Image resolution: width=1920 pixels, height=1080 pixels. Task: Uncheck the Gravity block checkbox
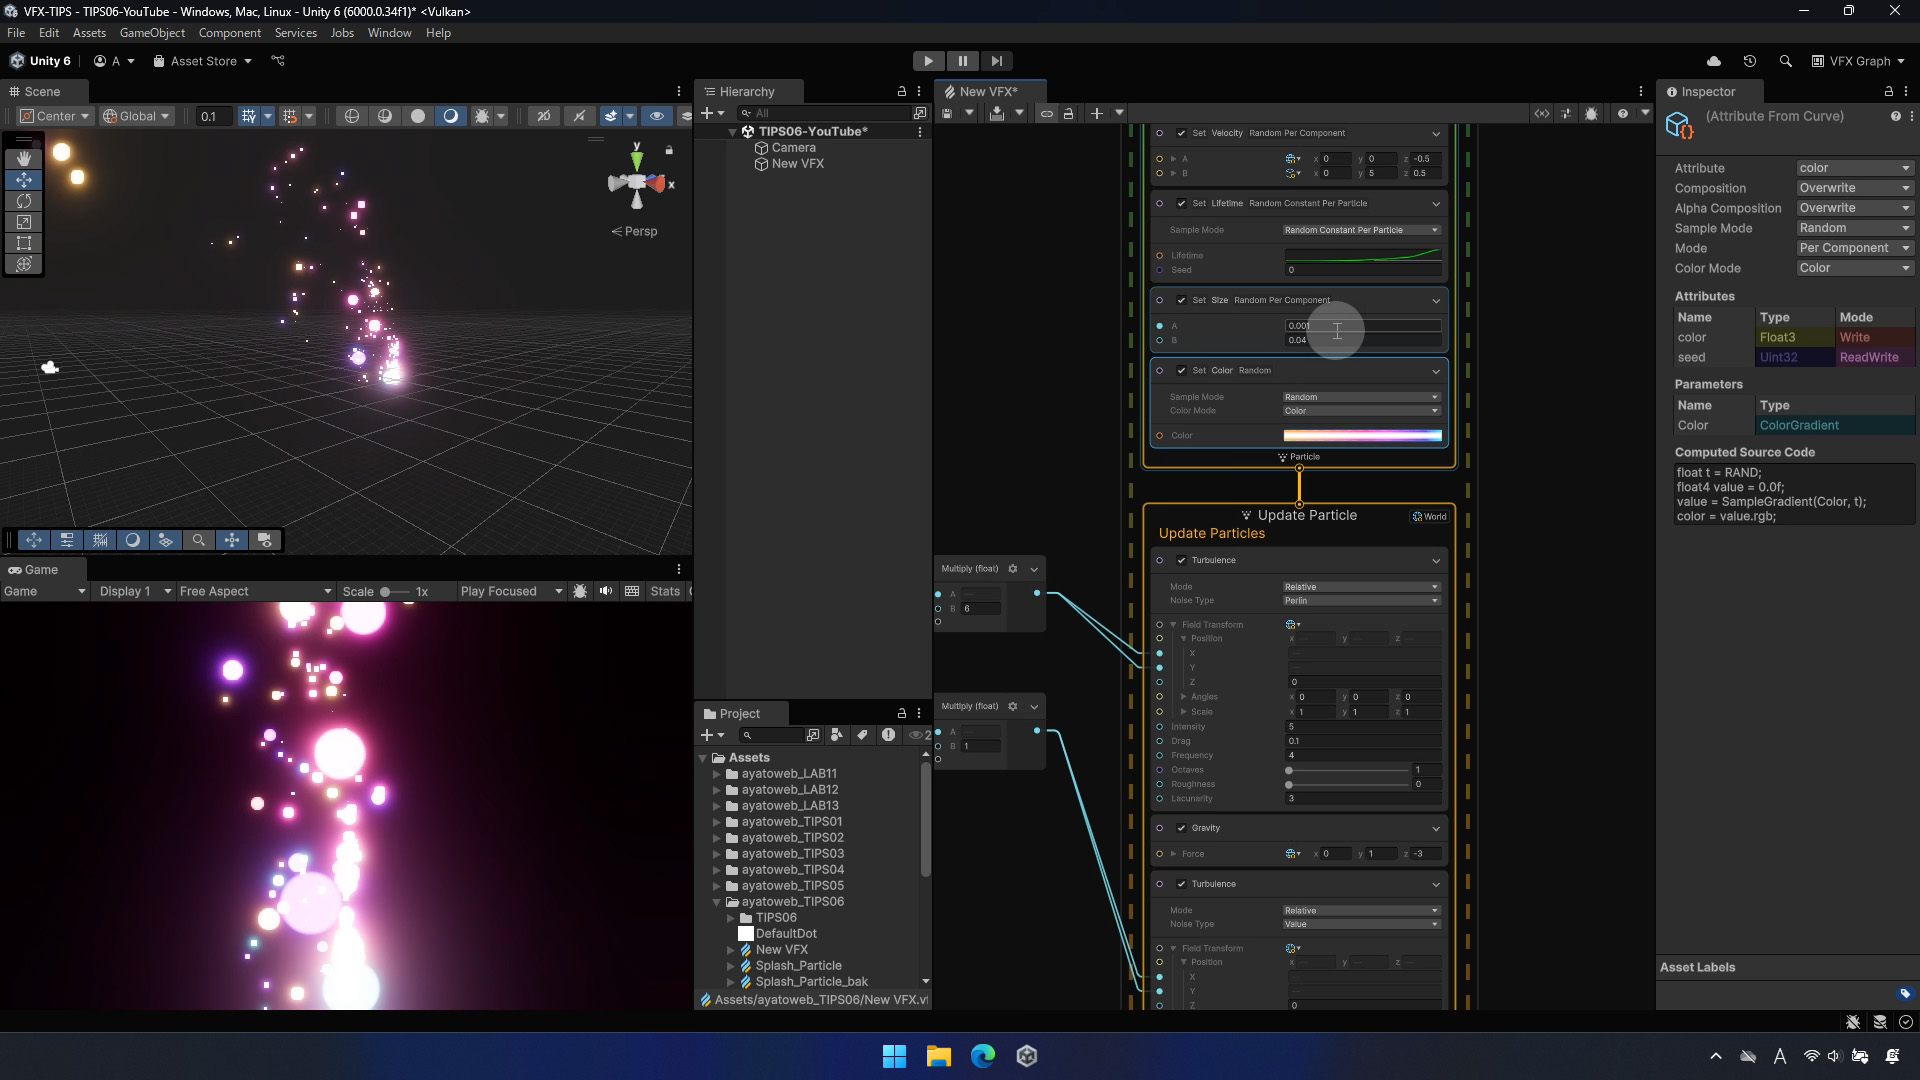(x=1181, y=828)
